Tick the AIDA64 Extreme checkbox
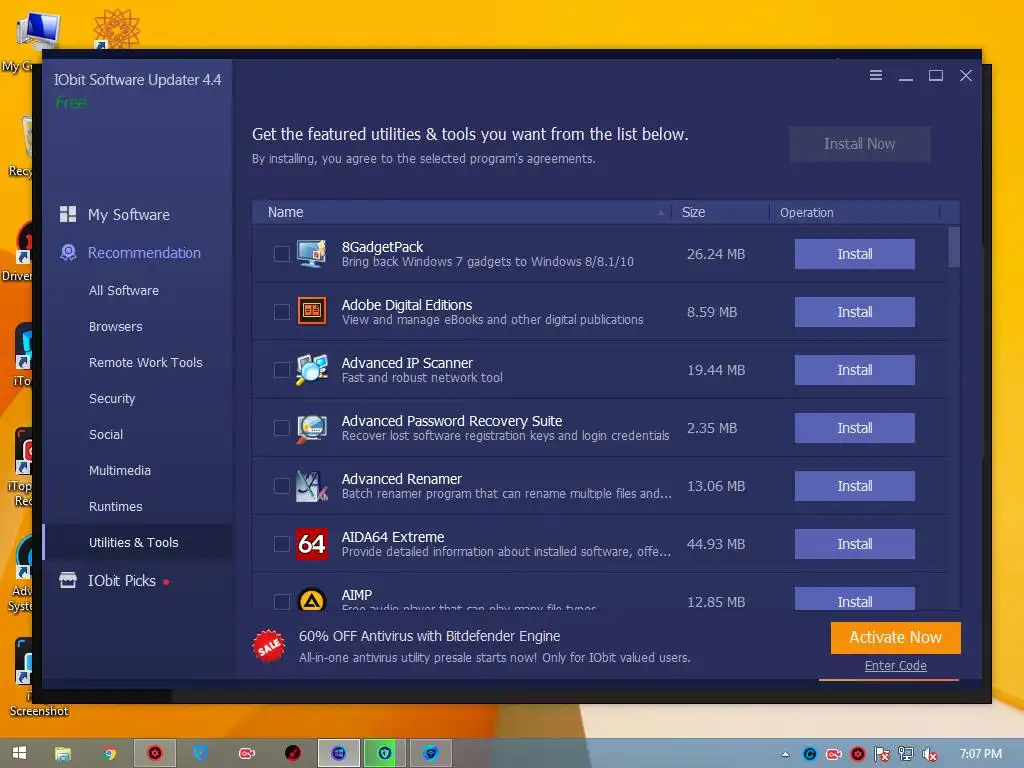The width and height of the screenshot is (1024, 768). tap(281, 544)
